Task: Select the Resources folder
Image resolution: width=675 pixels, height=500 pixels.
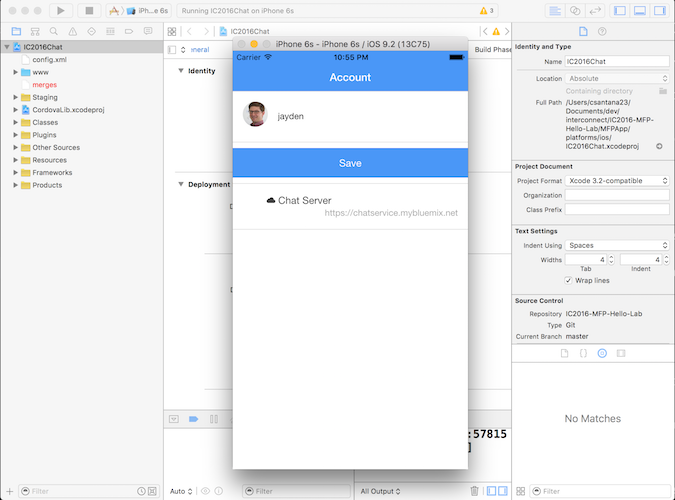Action: [50, 160]
